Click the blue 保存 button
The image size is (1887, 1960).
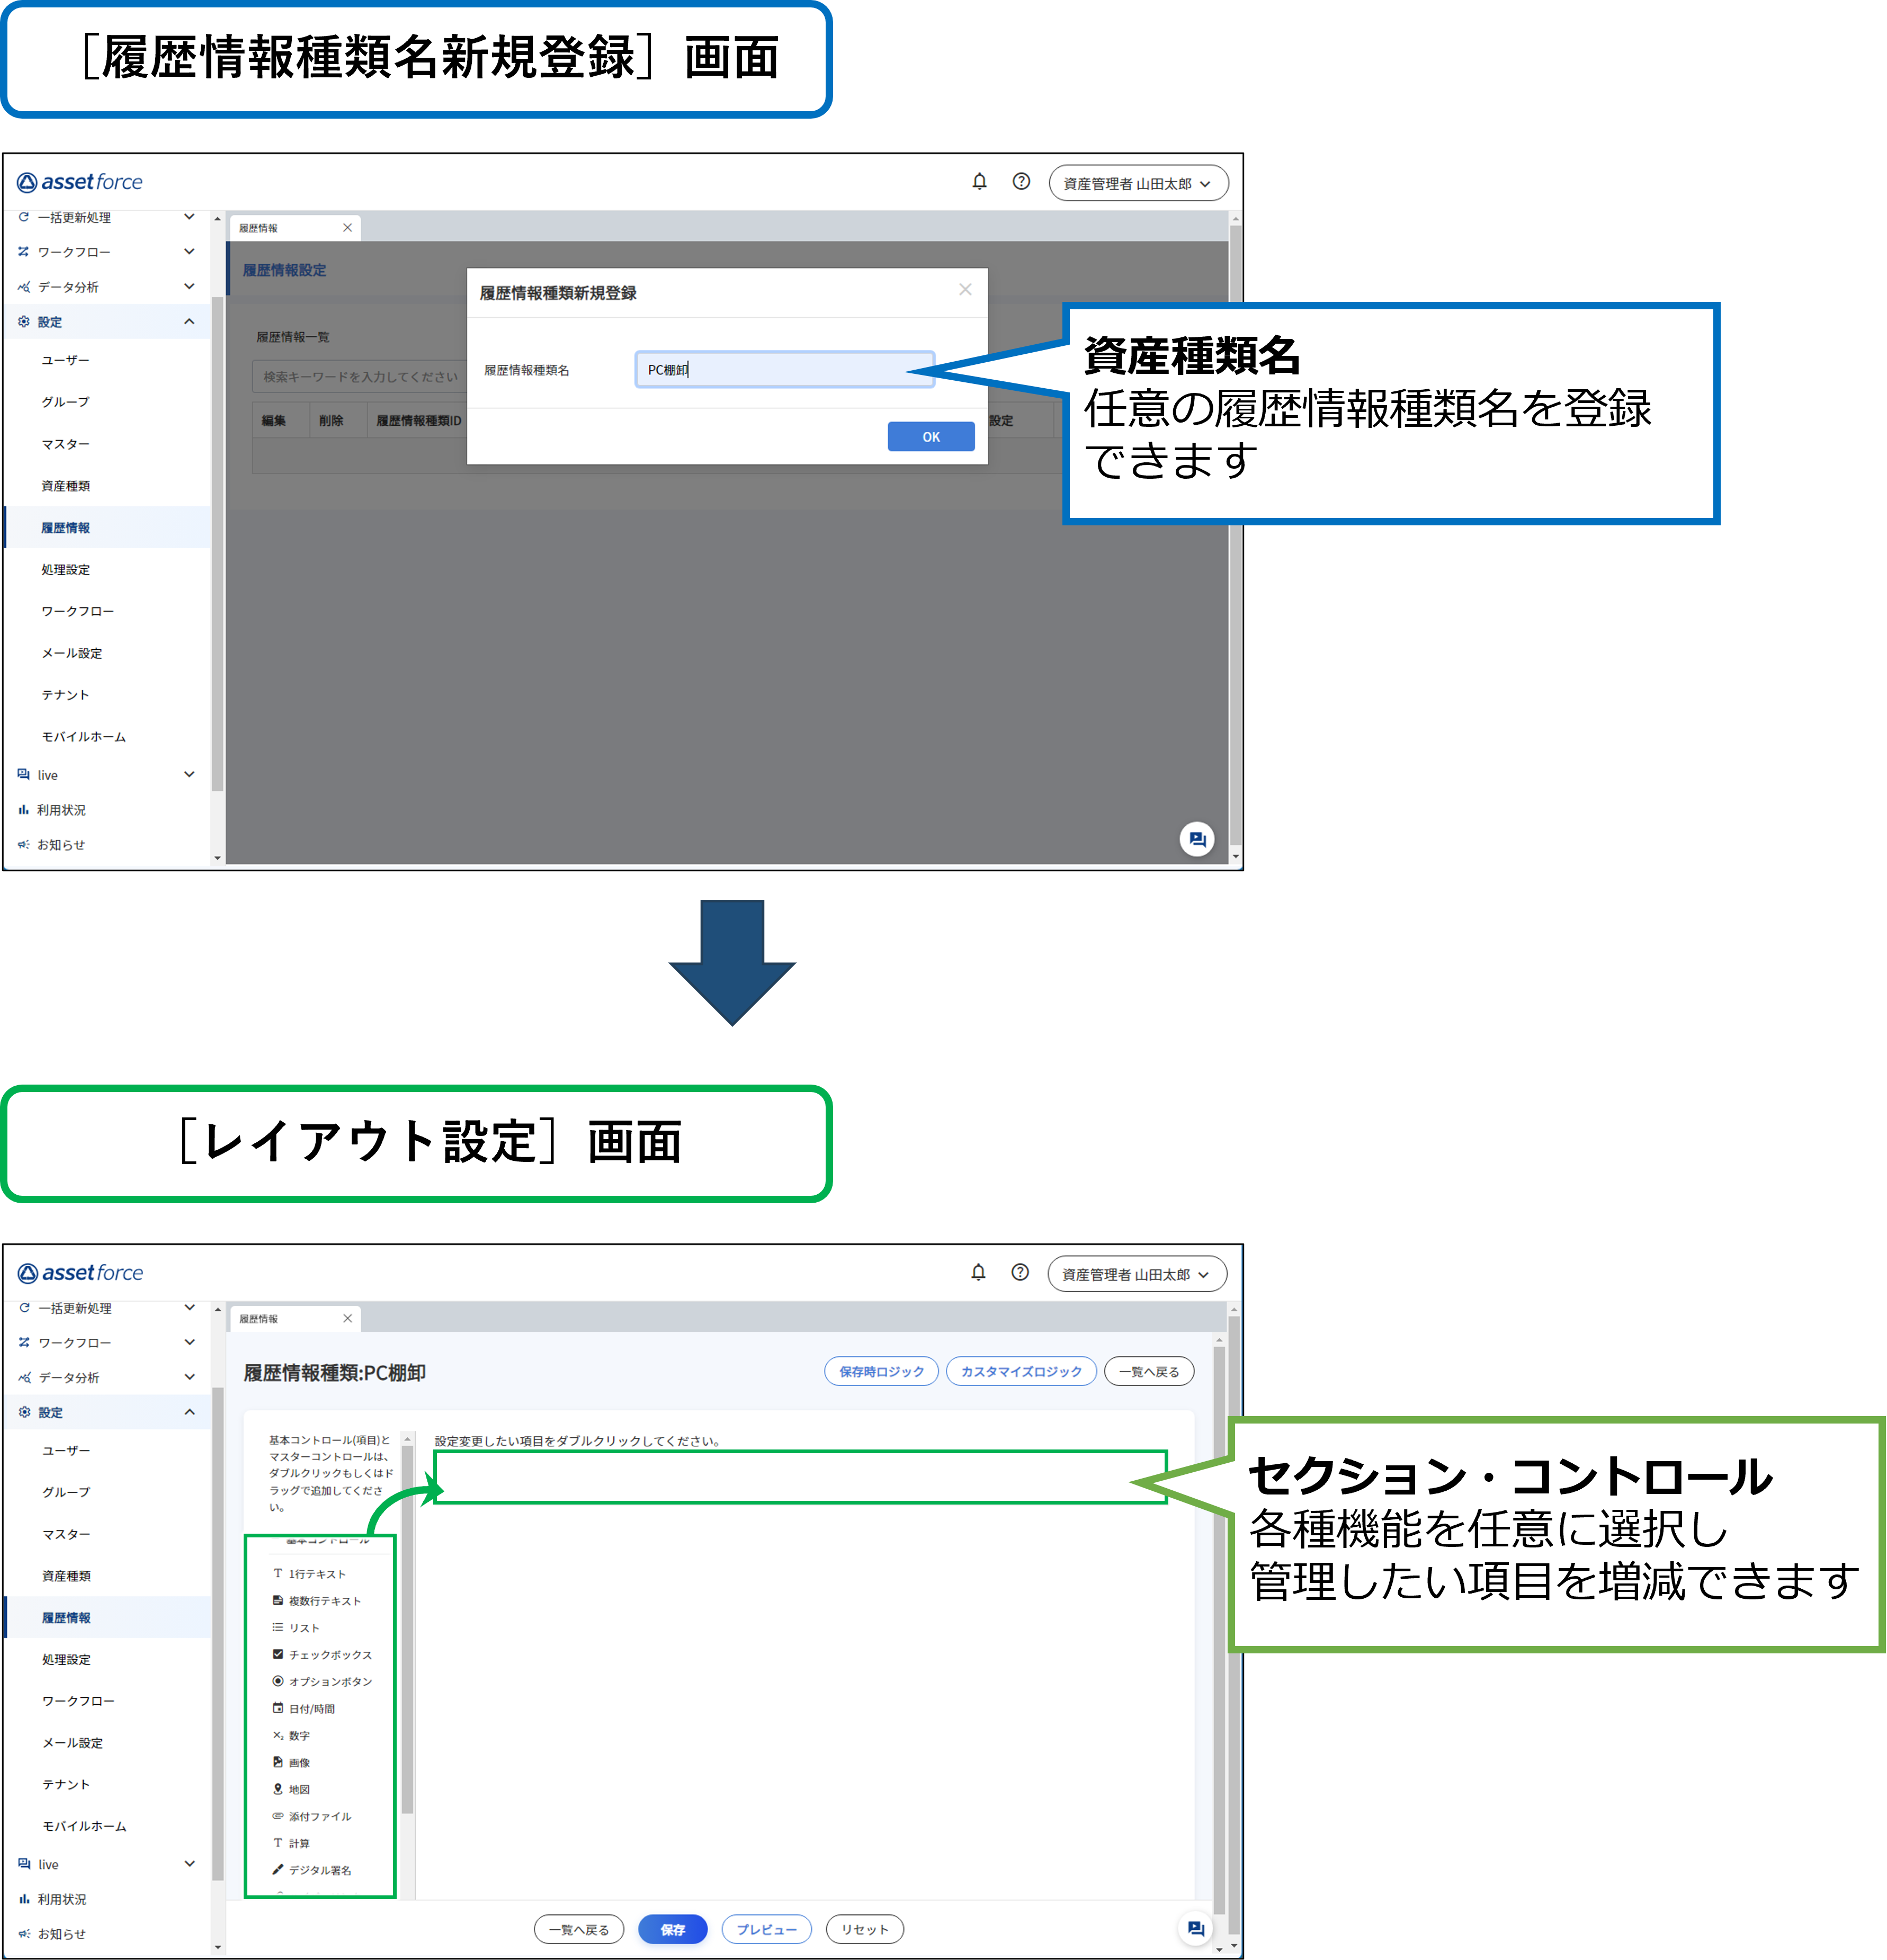[672, 1929]
